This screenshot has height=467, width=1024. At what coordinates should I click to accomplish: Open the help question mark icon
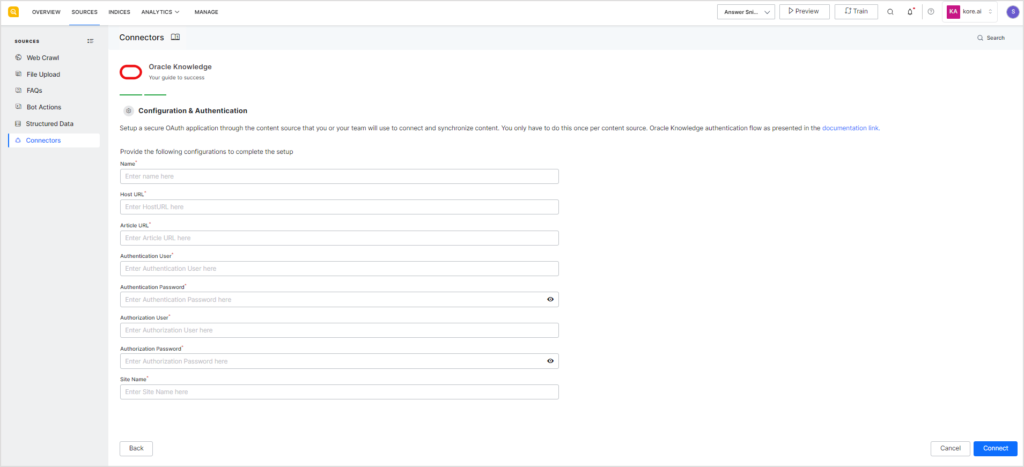click(x=931, y=12)
